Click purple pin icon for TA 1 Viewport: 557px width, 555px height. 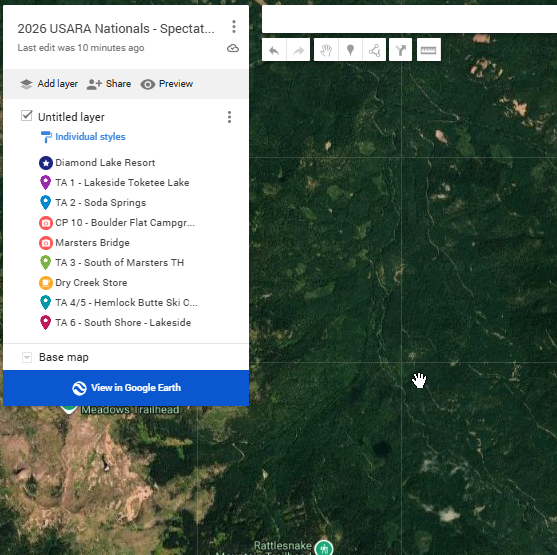coord(45,183)
